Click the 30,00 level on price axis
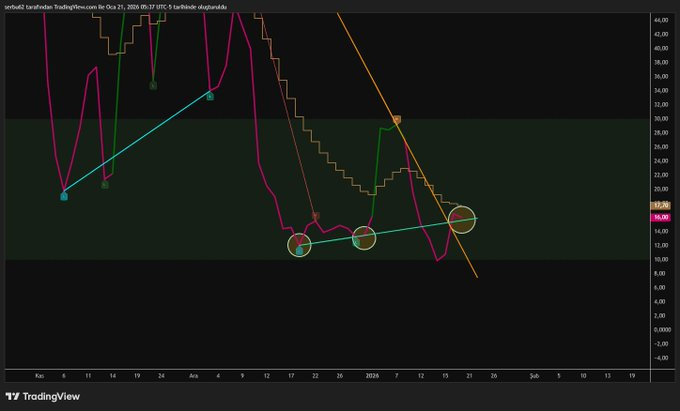This screenshot has width=680, height=411. [x=661, y=119]
